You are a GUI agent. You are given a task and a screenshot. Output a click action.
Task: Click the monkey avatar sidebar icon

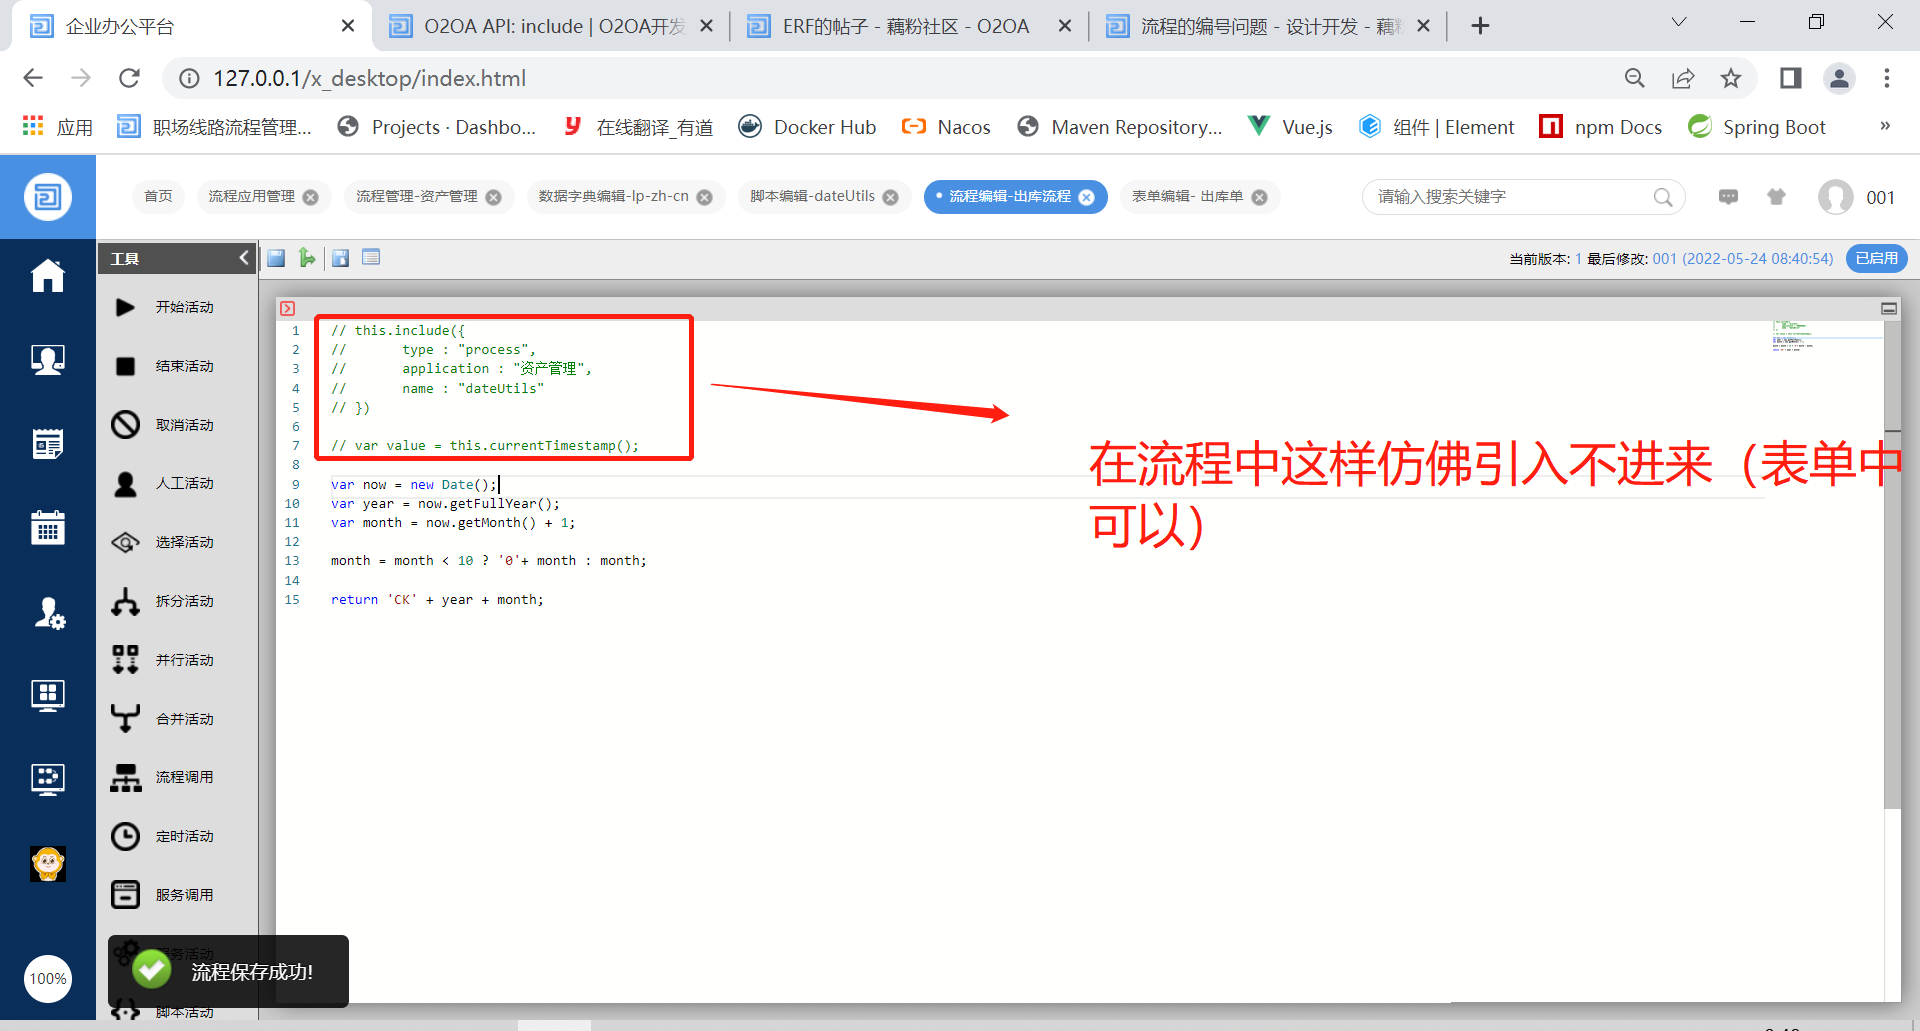[x=48, y=863]
